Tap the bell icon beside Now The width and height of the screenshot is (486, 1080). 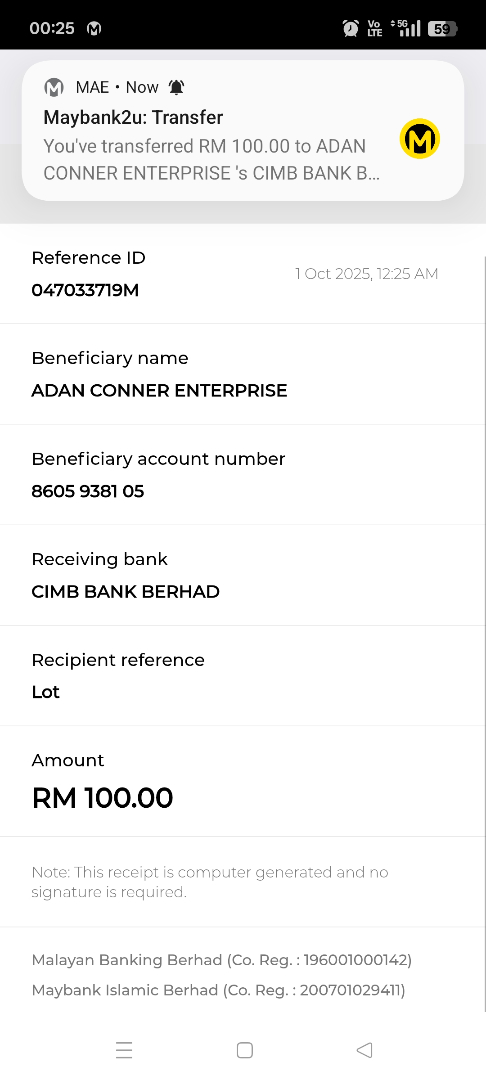(177, 87)
